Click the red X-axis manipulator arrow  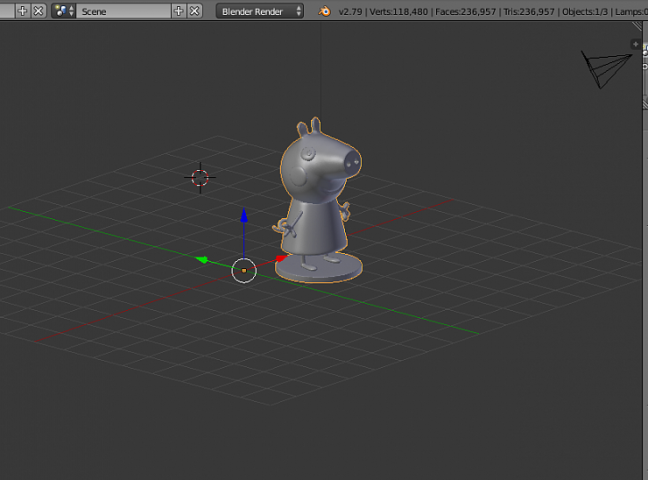pyautogui.click(x=281, y=259)
